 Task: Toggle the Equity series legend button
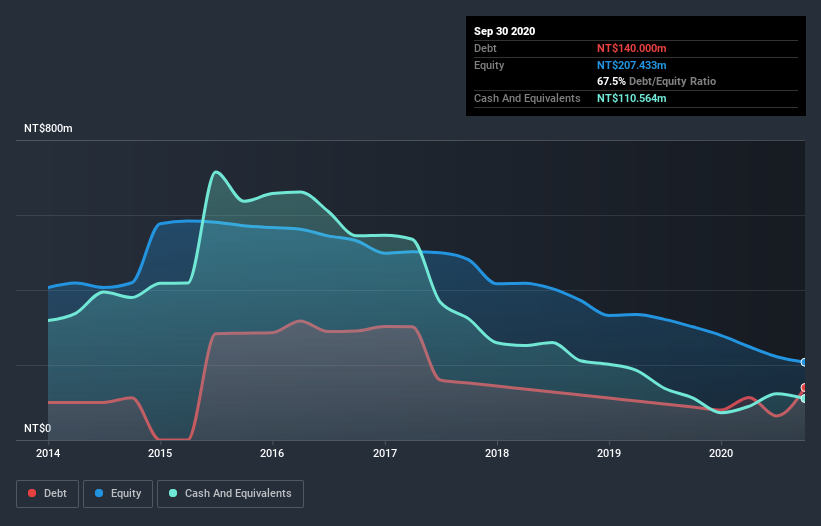pos(118,494)
